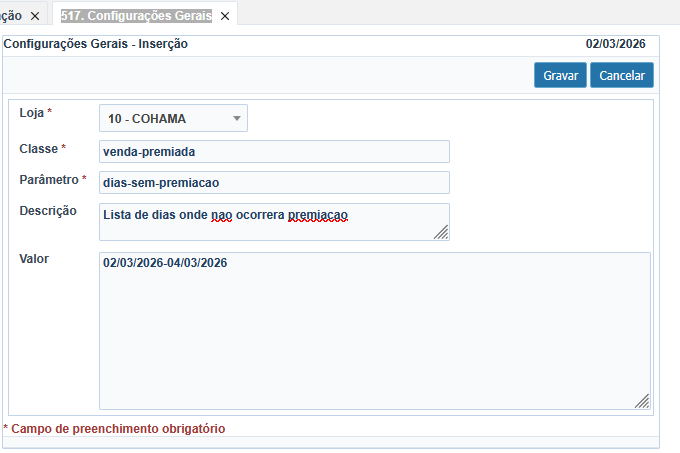Close the 517. Configurações Gerais tab

(x=224, y=17)
